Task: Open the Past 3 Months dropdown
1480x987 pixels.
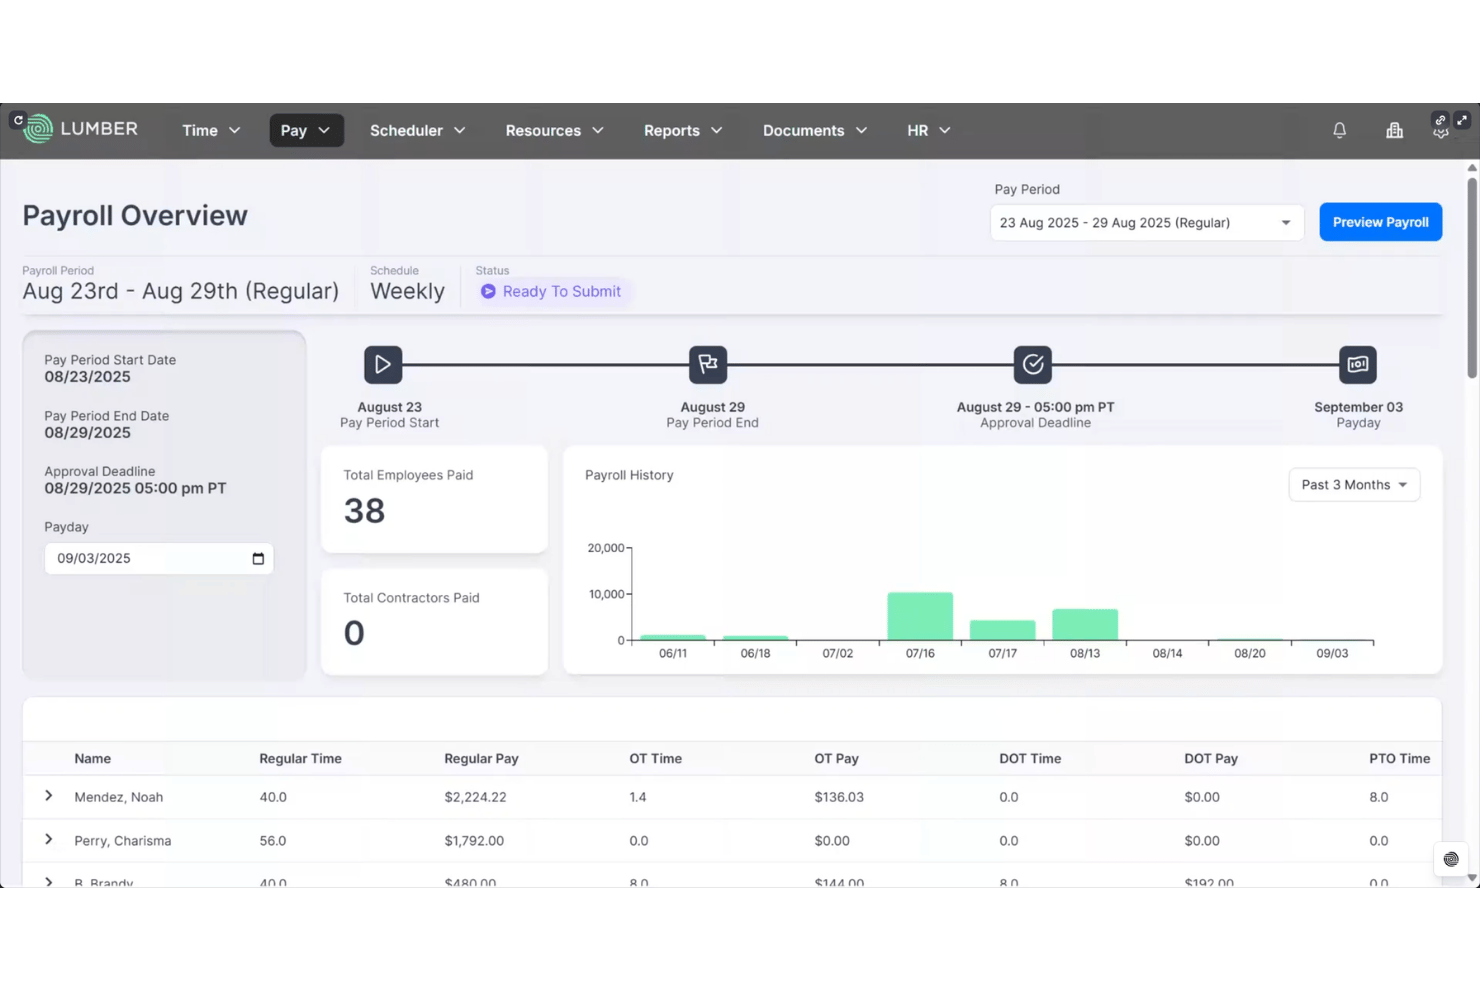Action: pos(1354,485)
